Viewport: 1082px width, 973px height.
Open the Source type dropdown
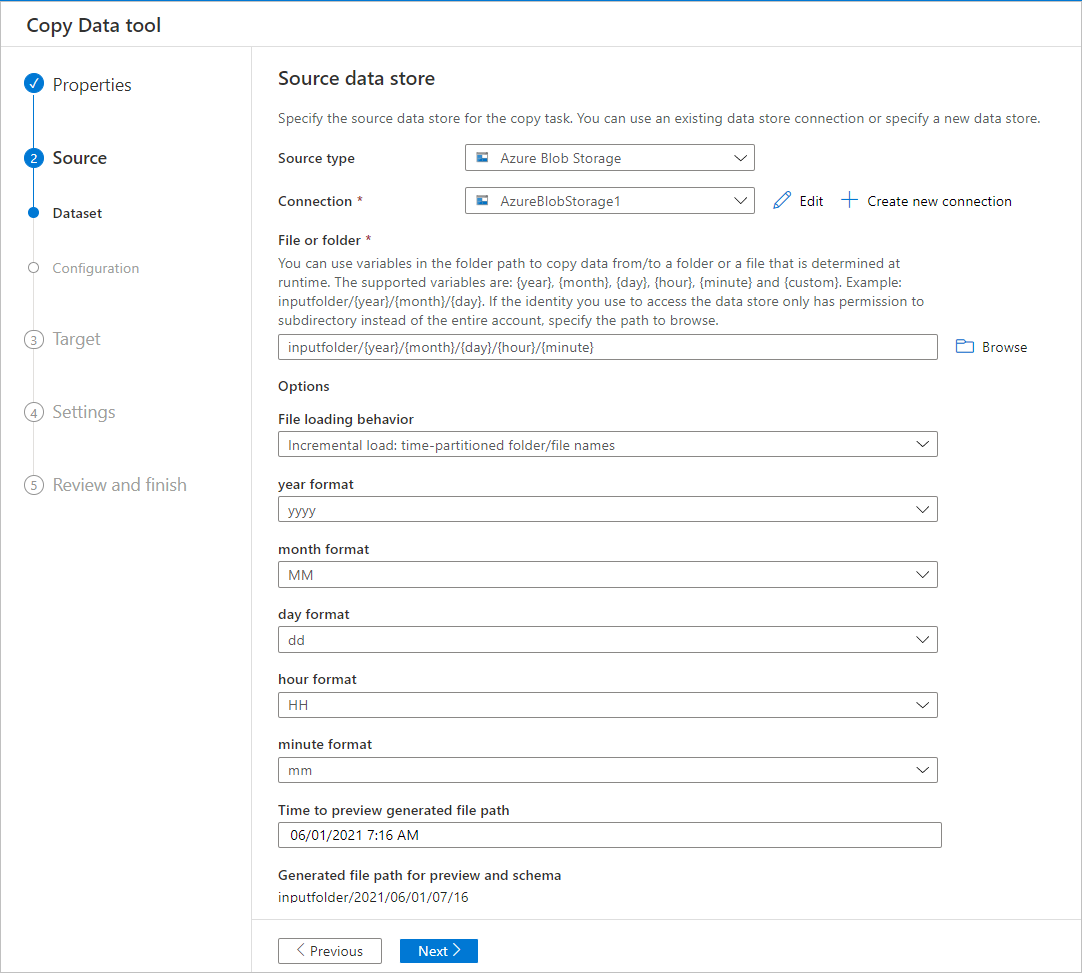point(740,157)
